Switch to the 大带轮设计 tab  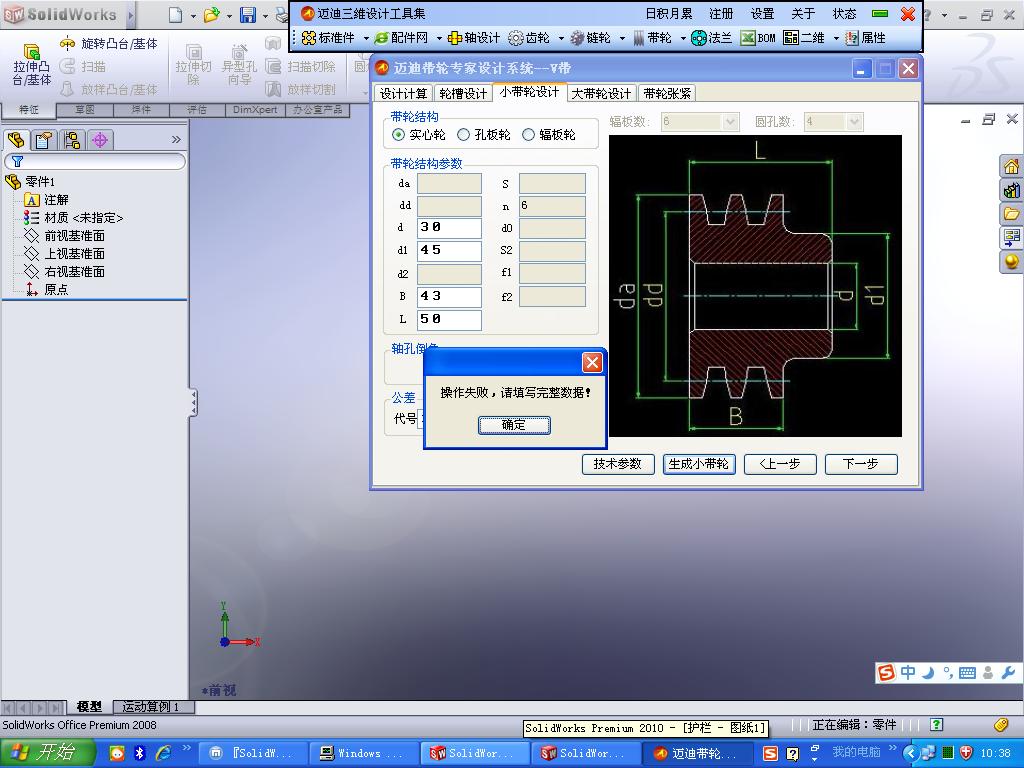click(x=601, y=93)
